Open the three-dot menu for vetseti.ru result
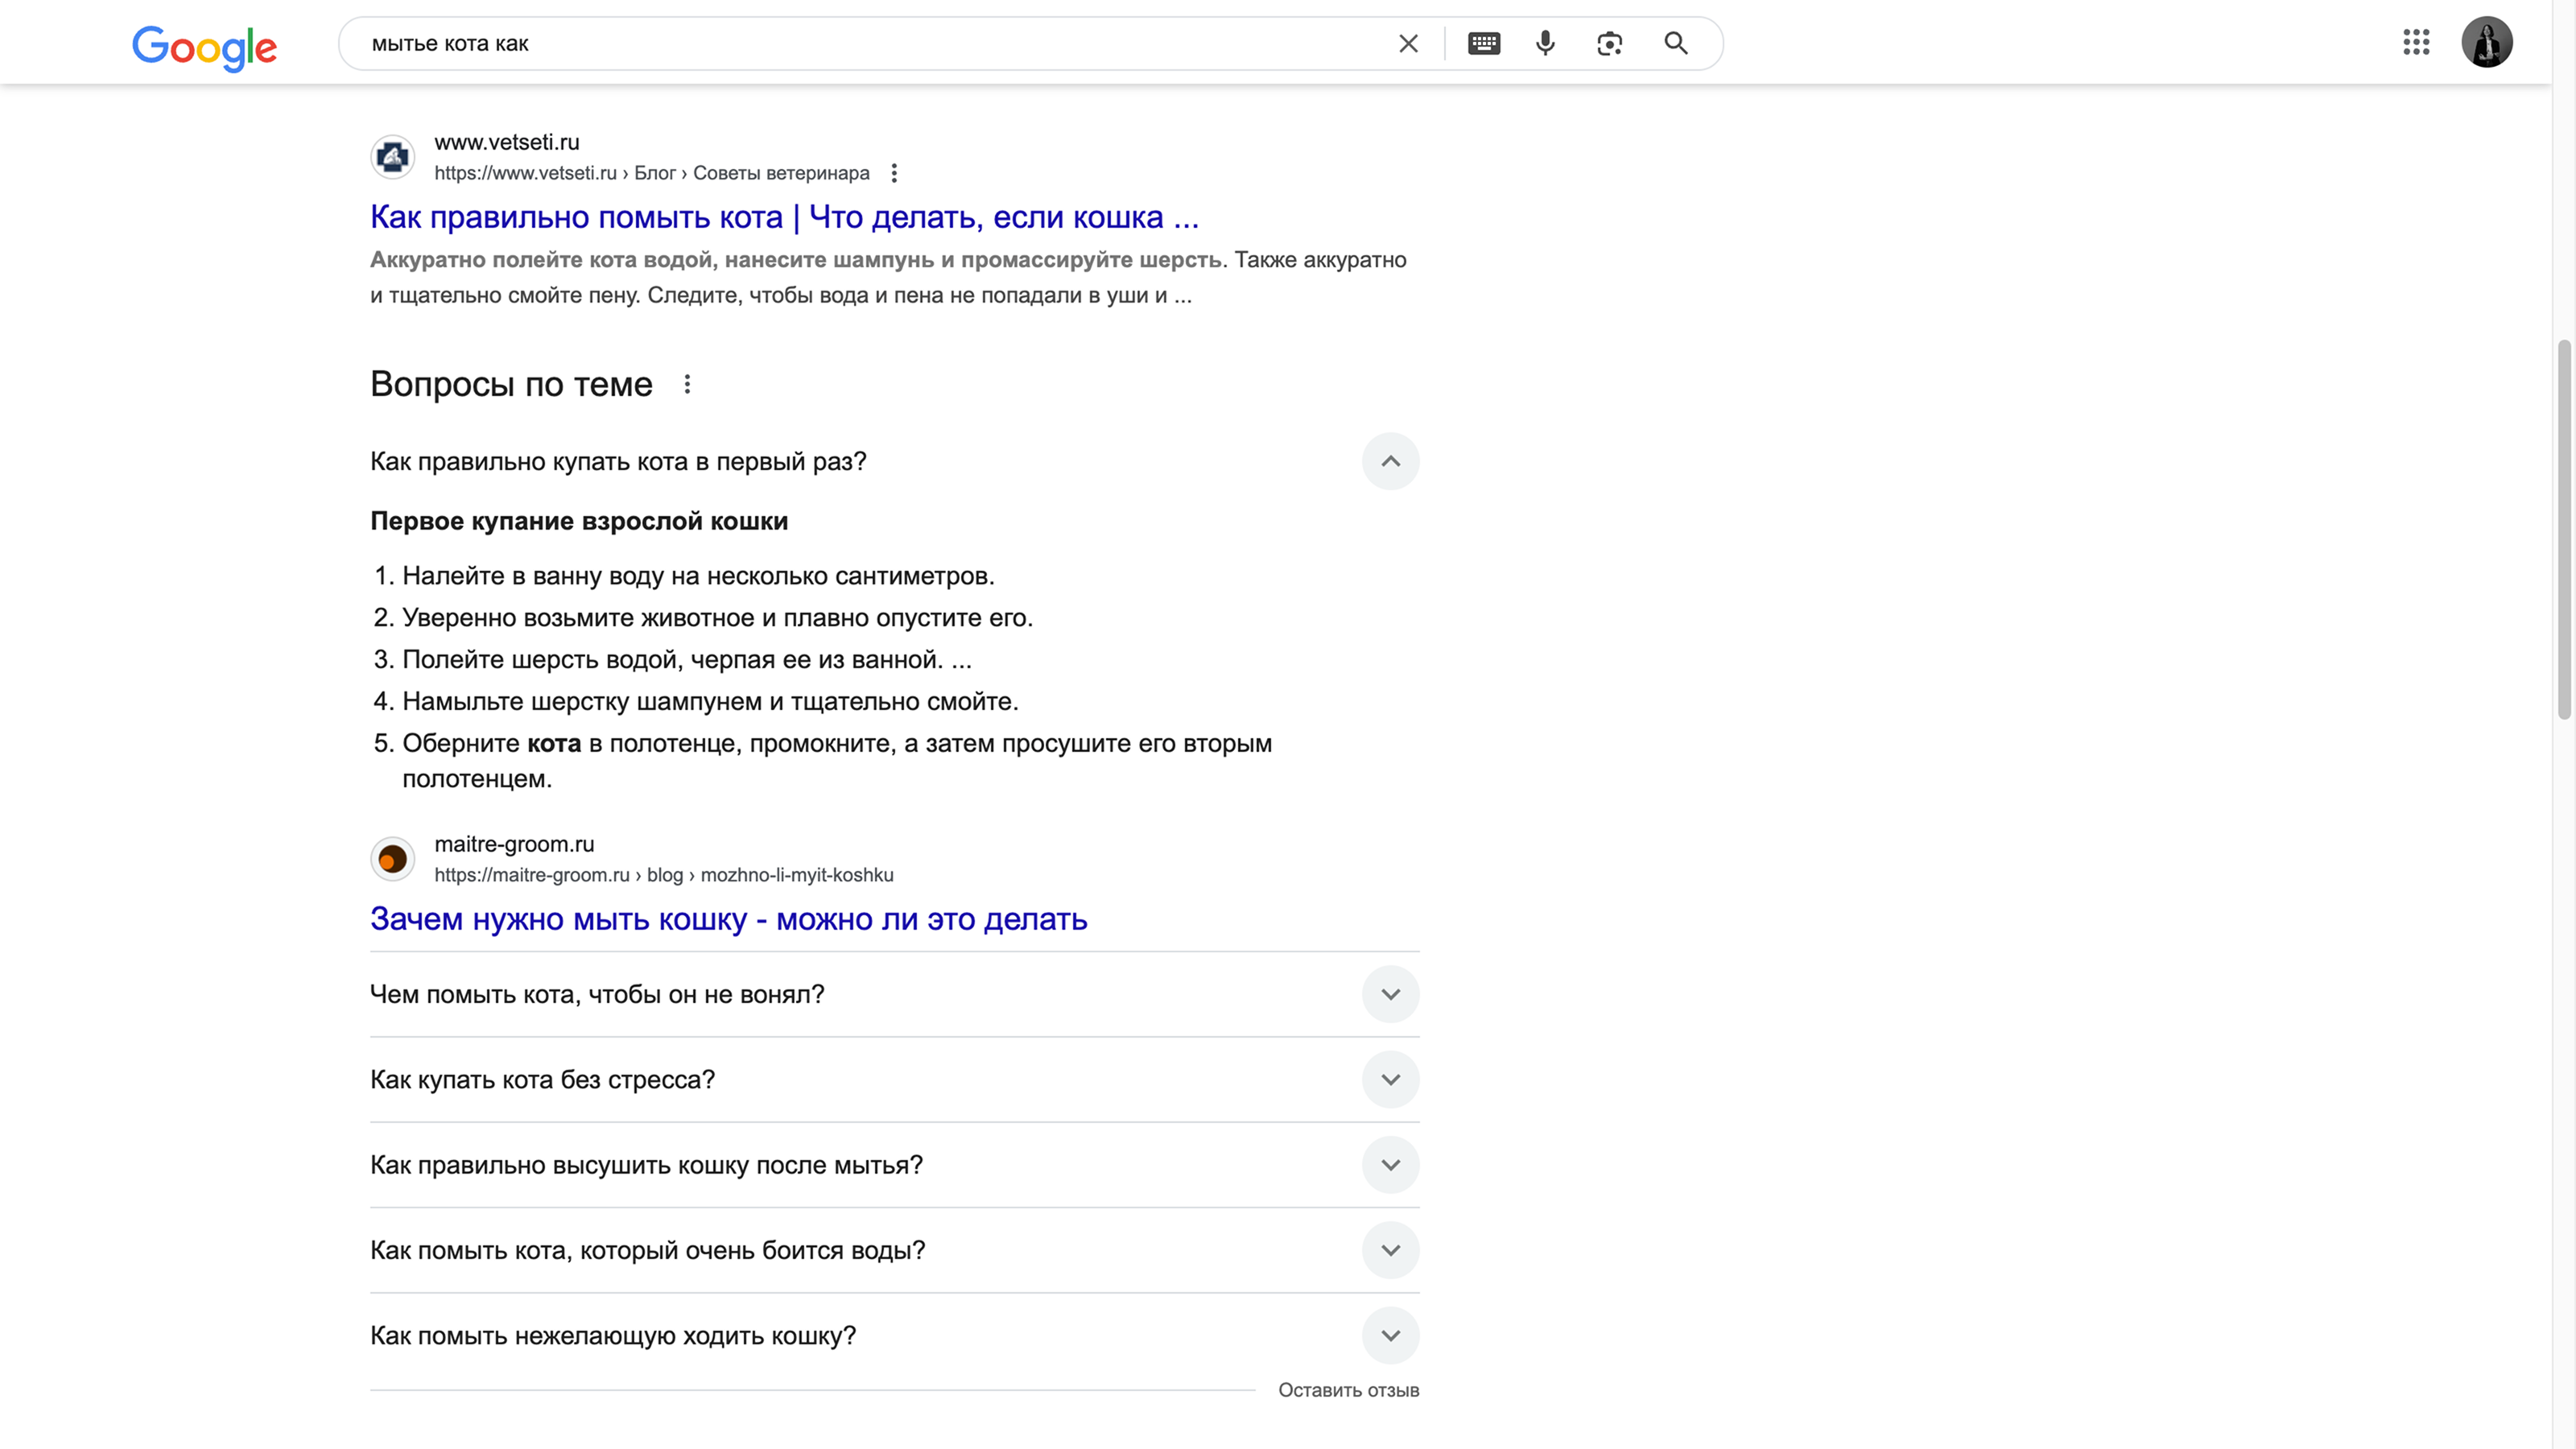Viewport: 2576px width, 1449px height. [894, 173]
